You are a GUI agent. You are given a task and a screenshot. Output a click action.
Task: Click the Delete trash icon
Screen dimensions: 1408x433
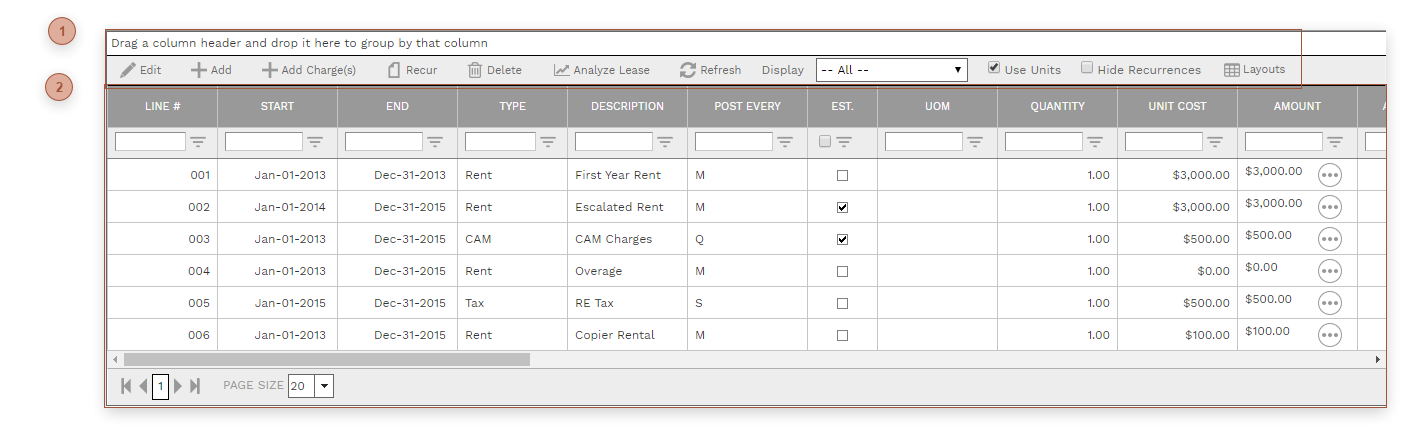point(475,70)
